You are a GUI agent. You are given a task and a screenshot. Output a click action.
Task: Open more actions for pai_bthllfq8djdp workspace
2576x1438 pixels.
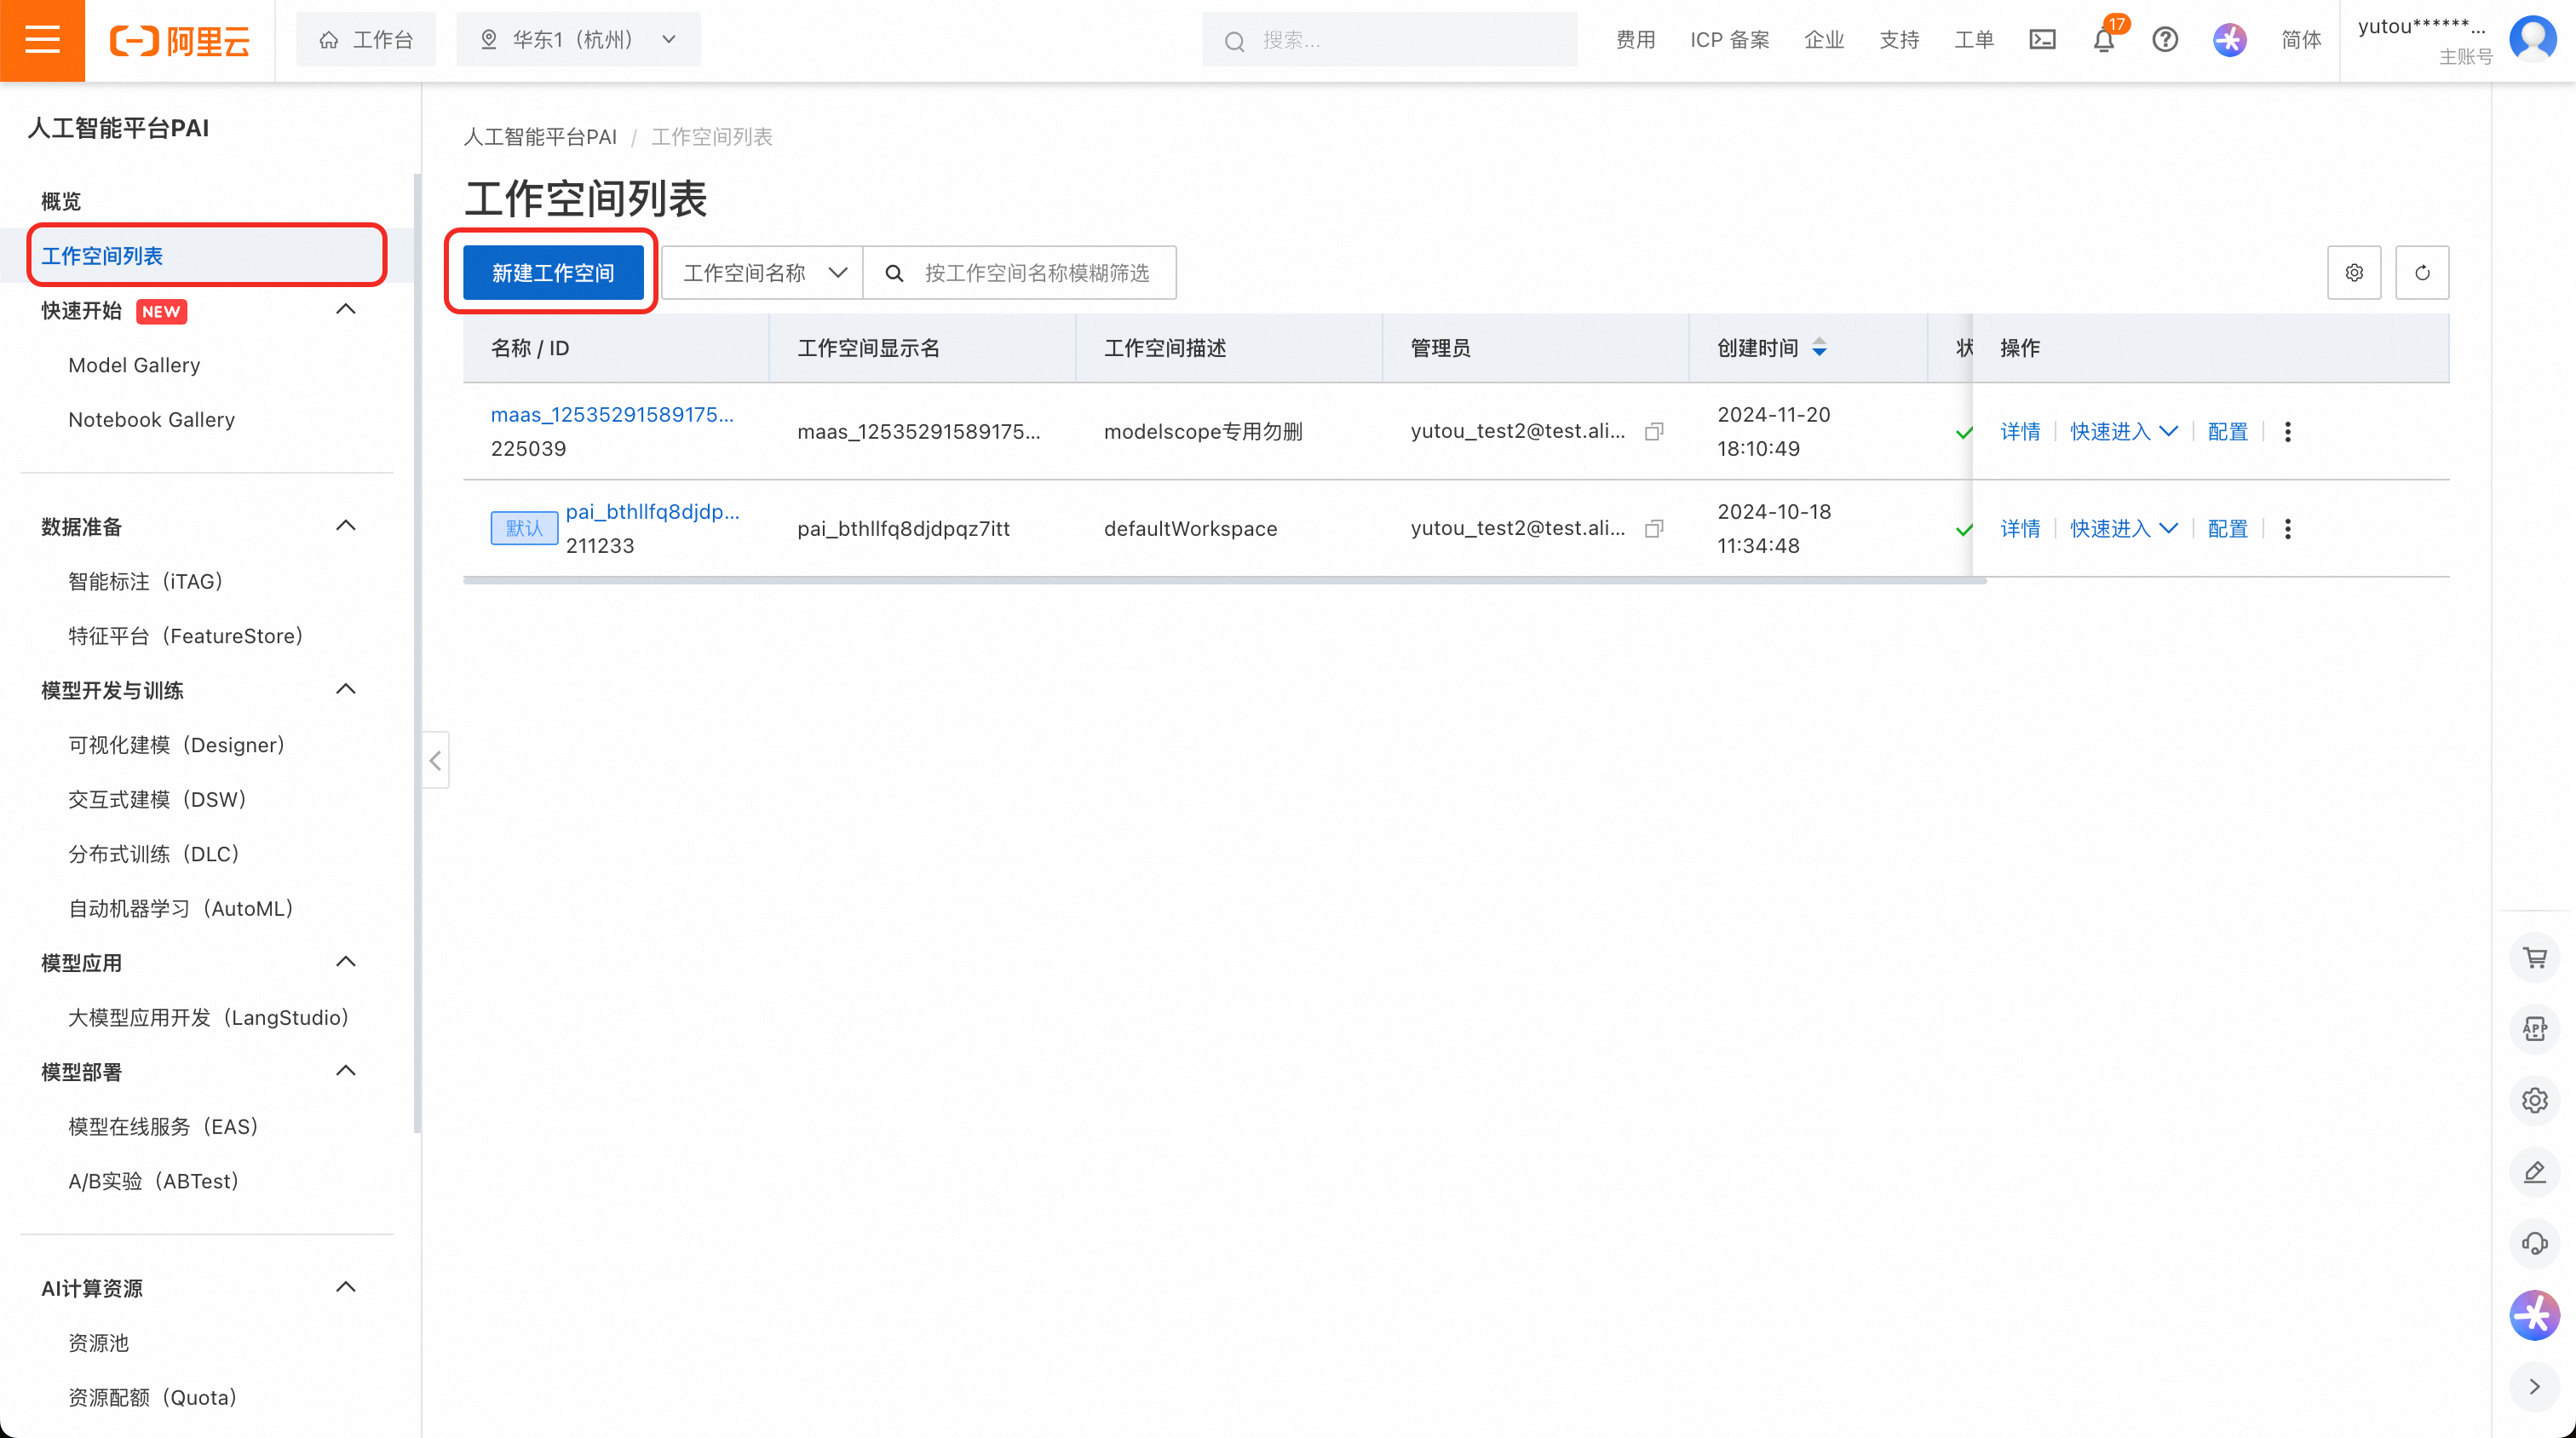pyautogui.click(x=2288, y=529)
